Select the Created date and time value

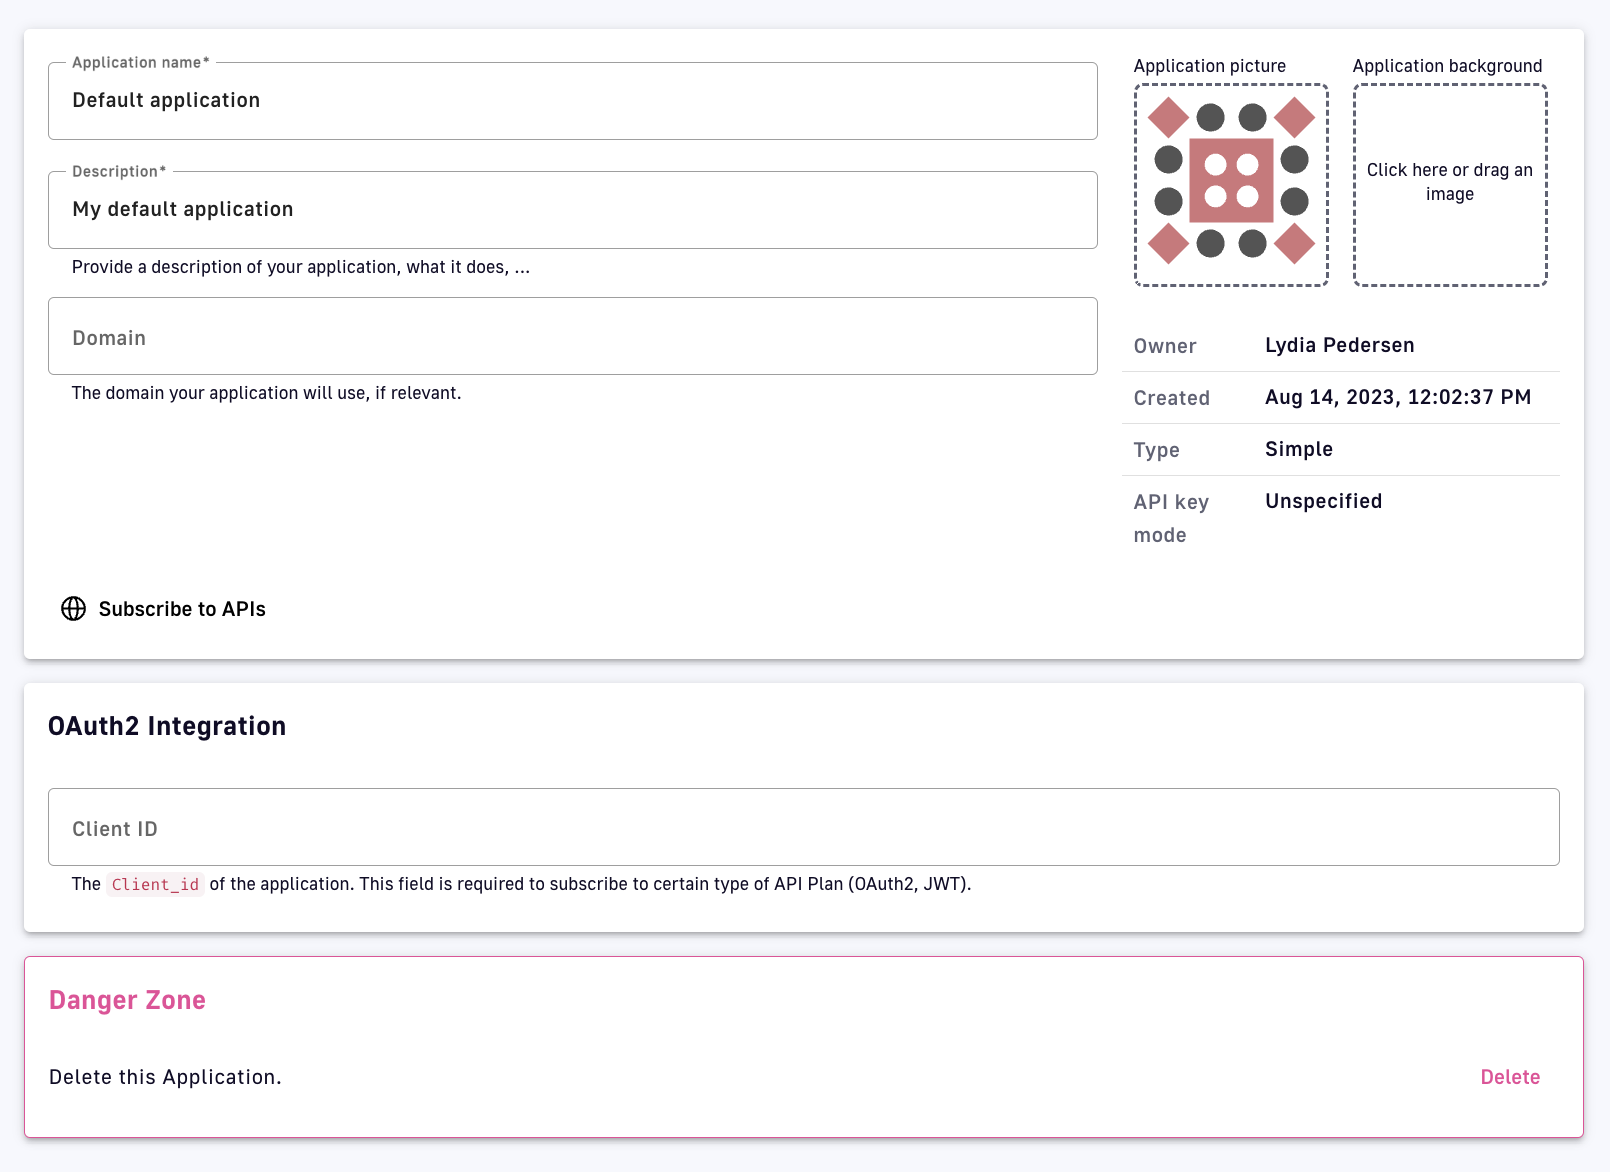click(1397, 397)
